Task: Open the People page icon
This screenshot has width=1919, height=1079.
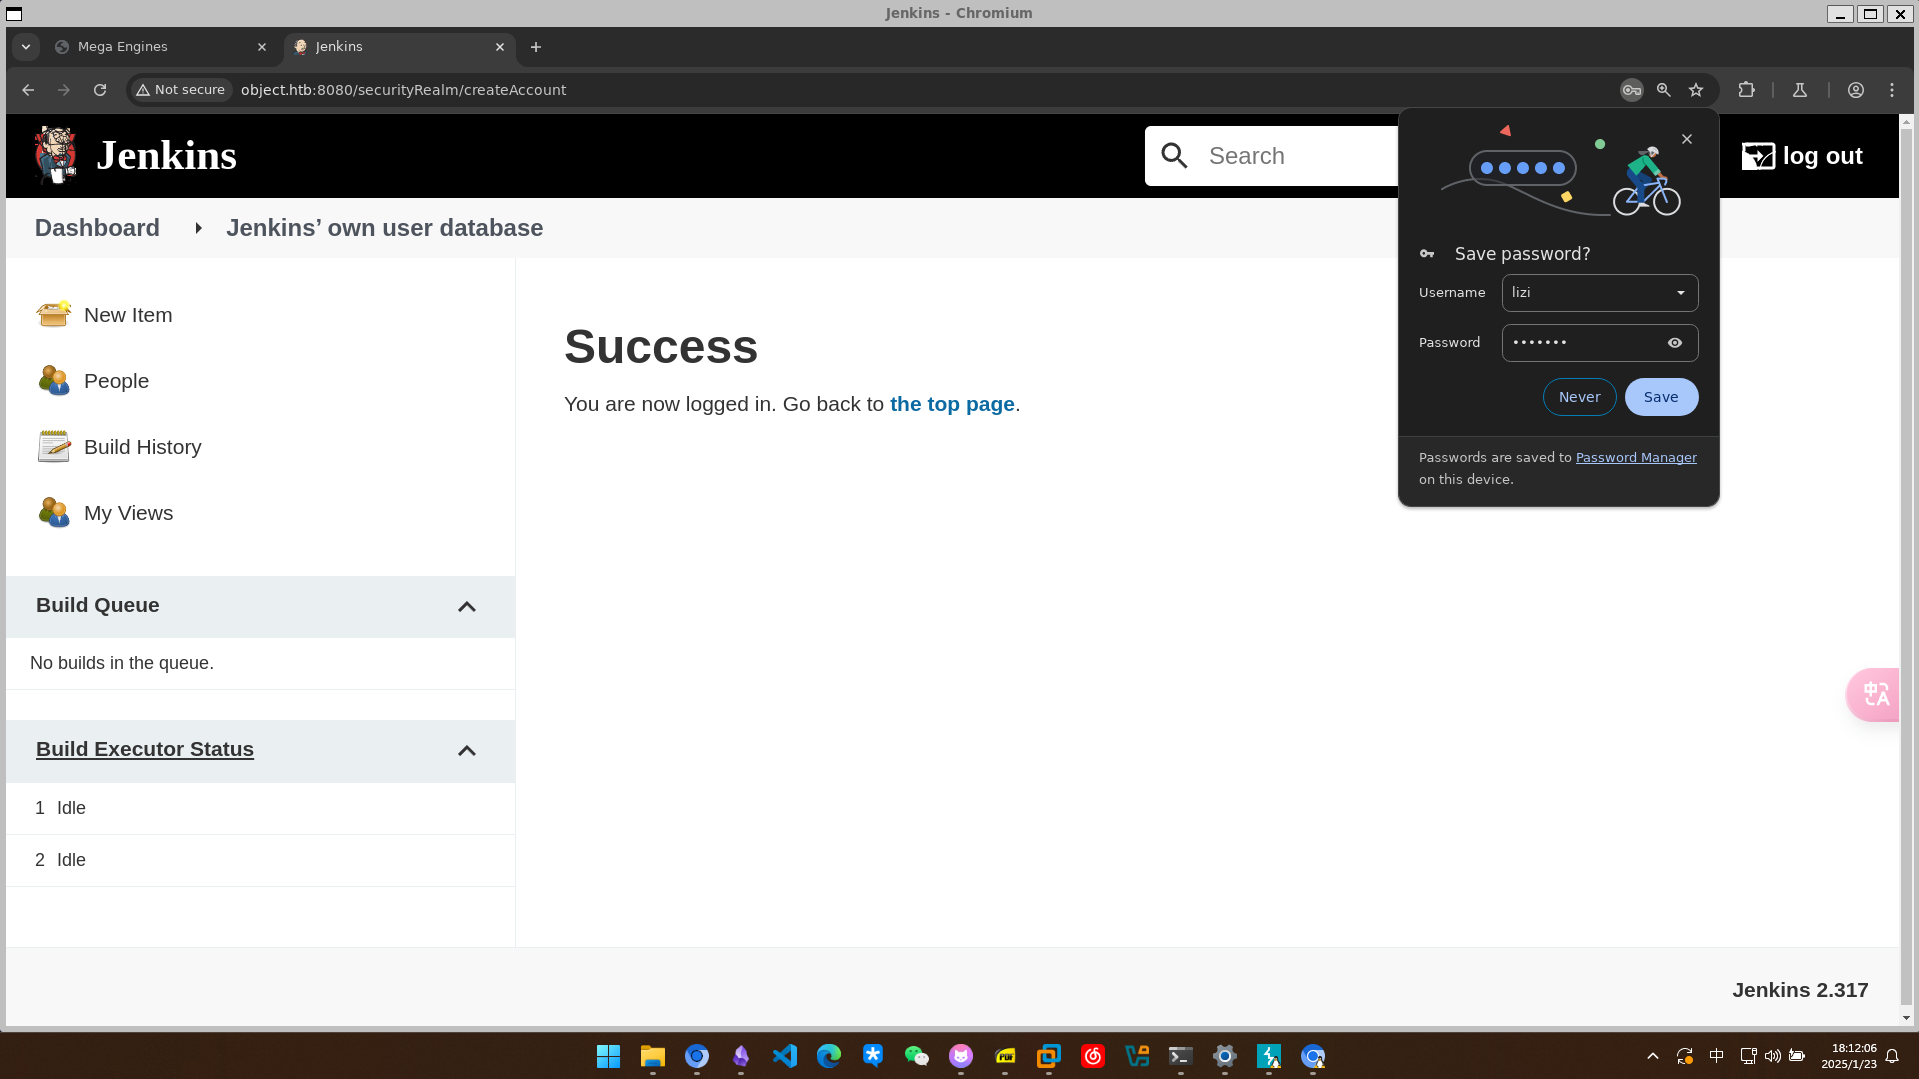Action: point(53,380)
